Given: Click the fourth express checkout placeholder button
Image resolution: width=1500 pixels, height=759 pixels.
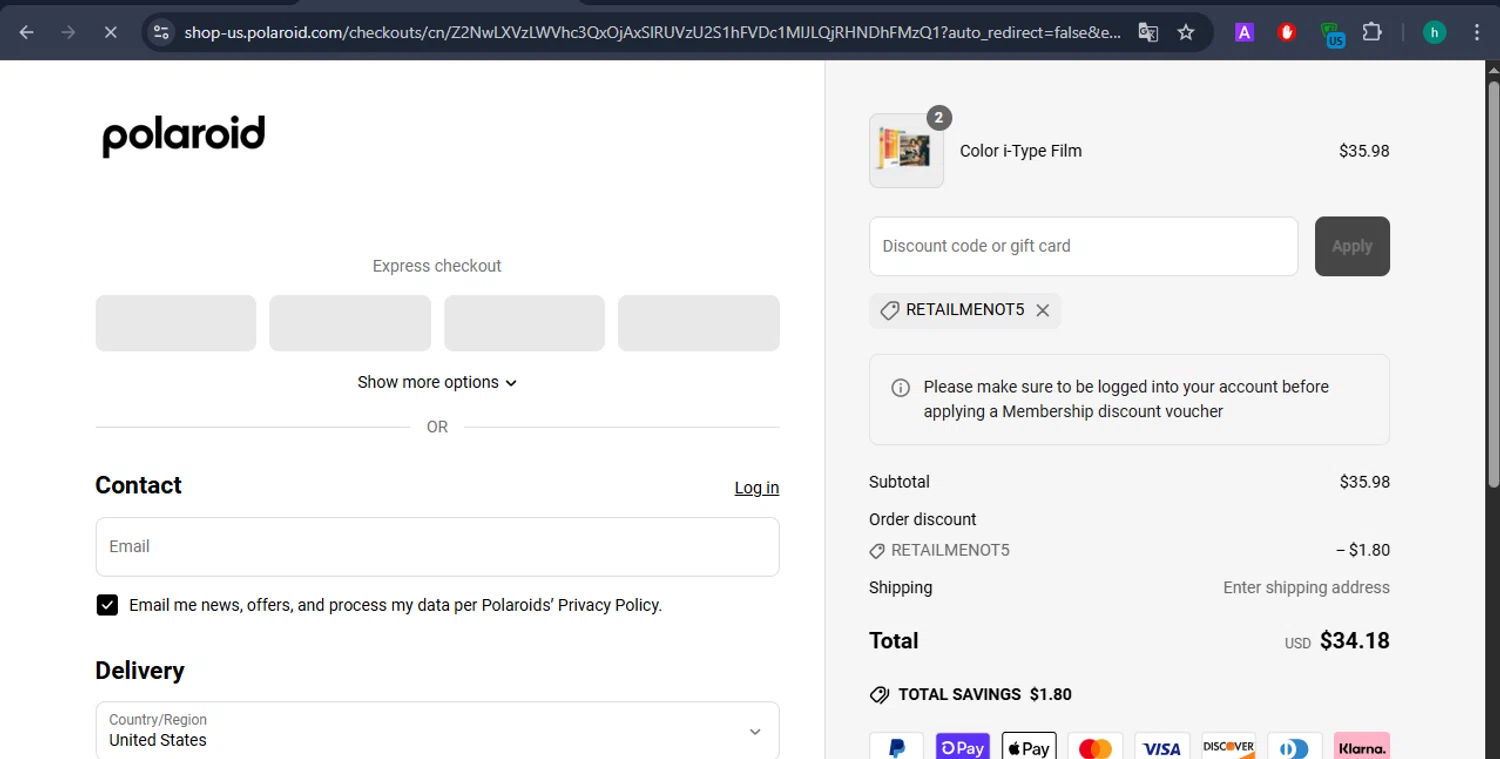Looking at the screenshot, I should click(x=698, y=323).
